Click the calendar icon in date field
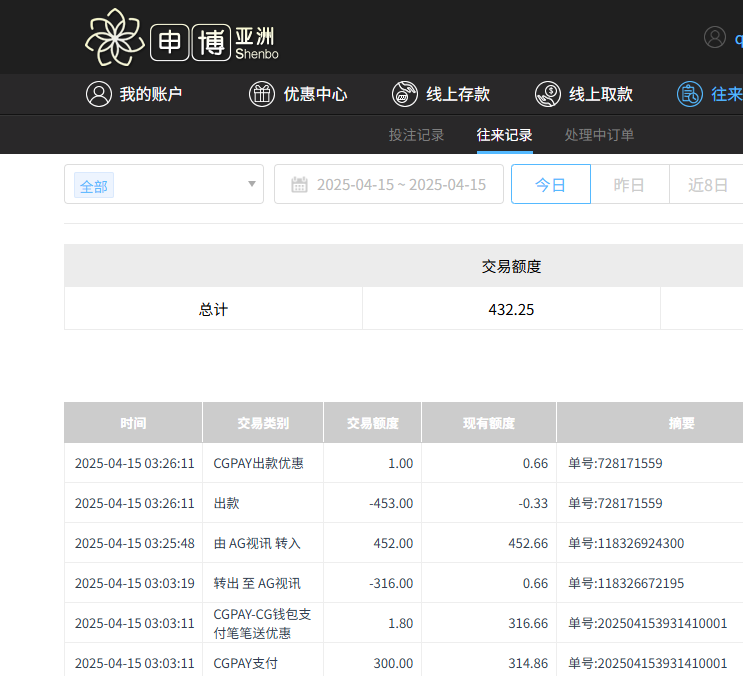 (x=299, y=184)
